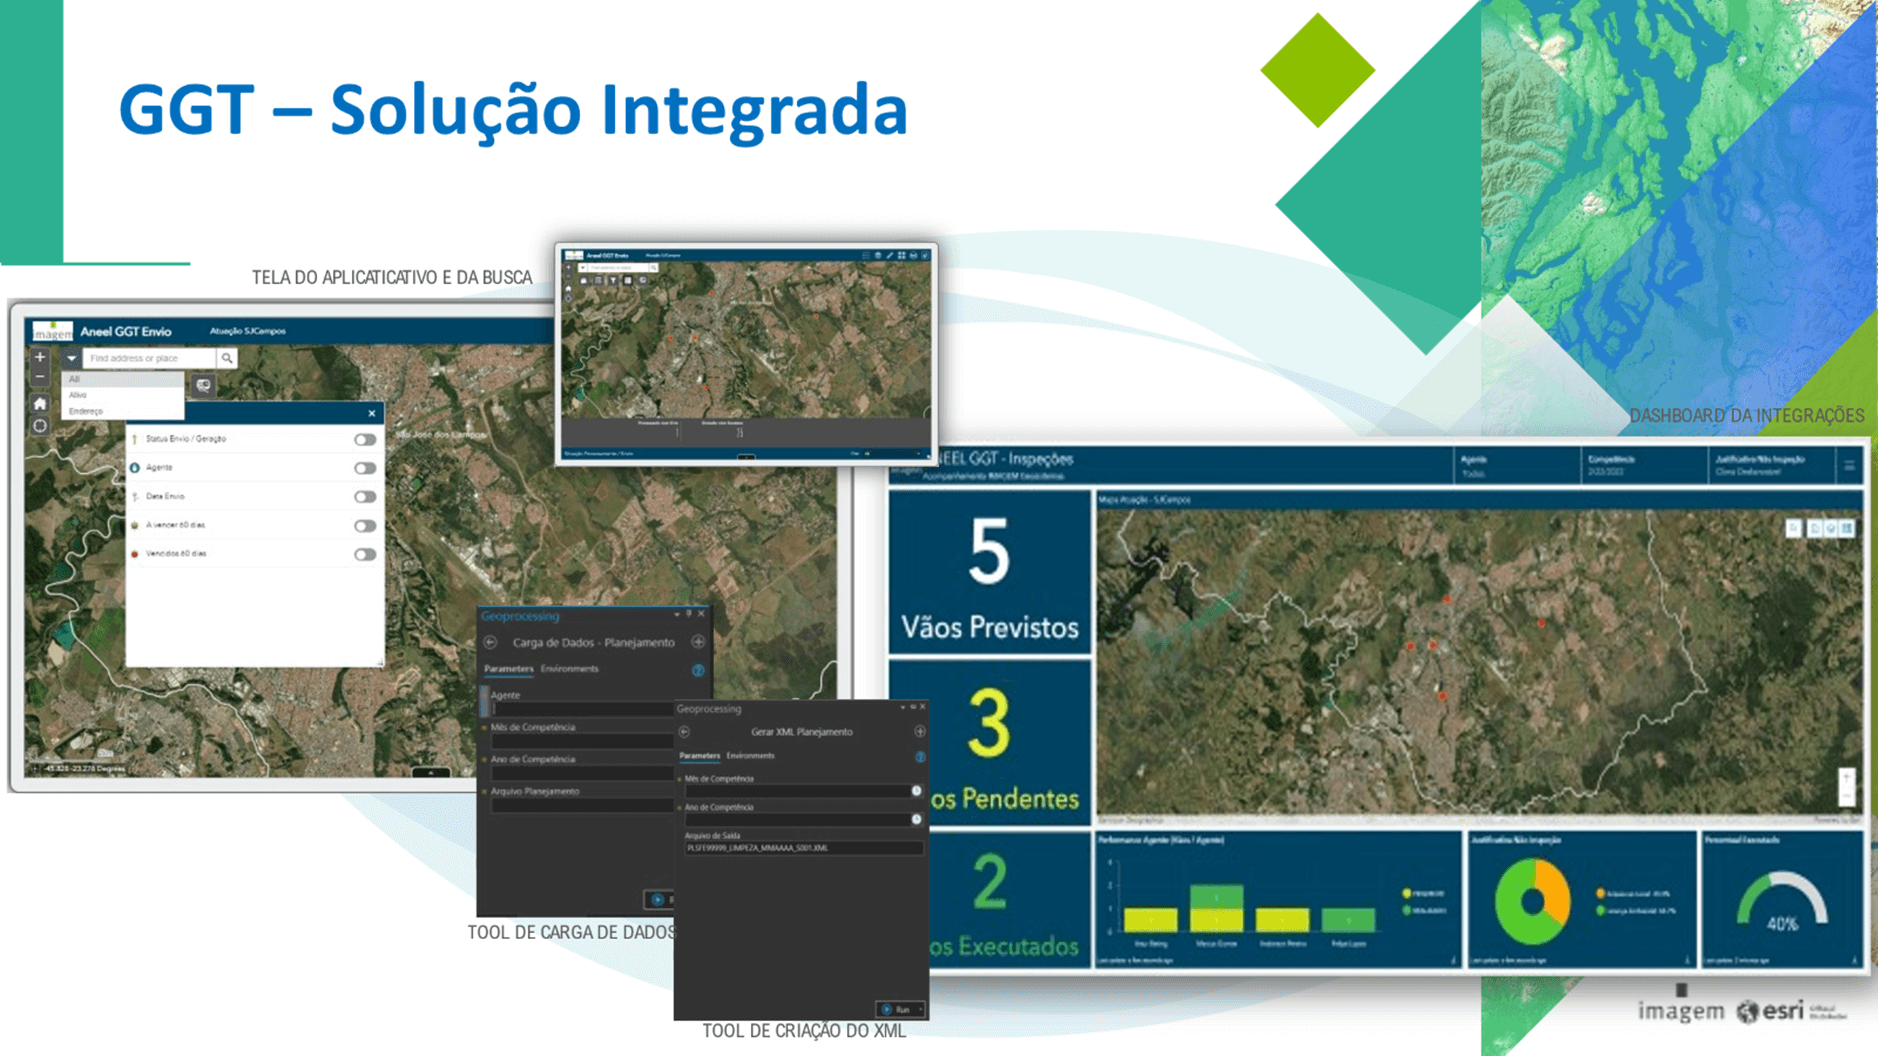Screen dimensions: 1878x1056
Task: Go back in Carga de Dados tool
Action: 491,642
